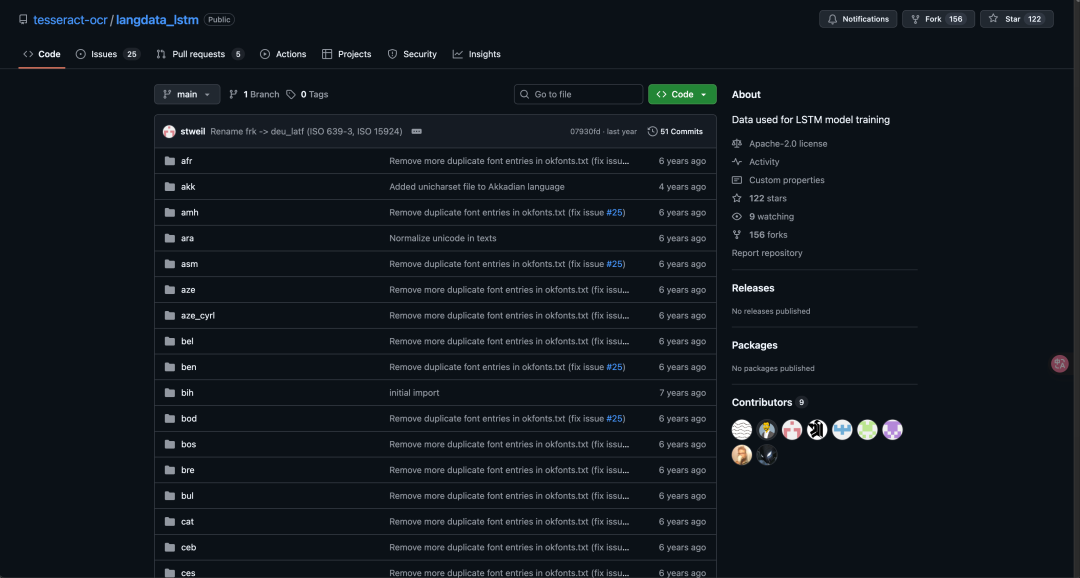
Task: Expand the green Code clone dropdown
Action: click(682, 94)
